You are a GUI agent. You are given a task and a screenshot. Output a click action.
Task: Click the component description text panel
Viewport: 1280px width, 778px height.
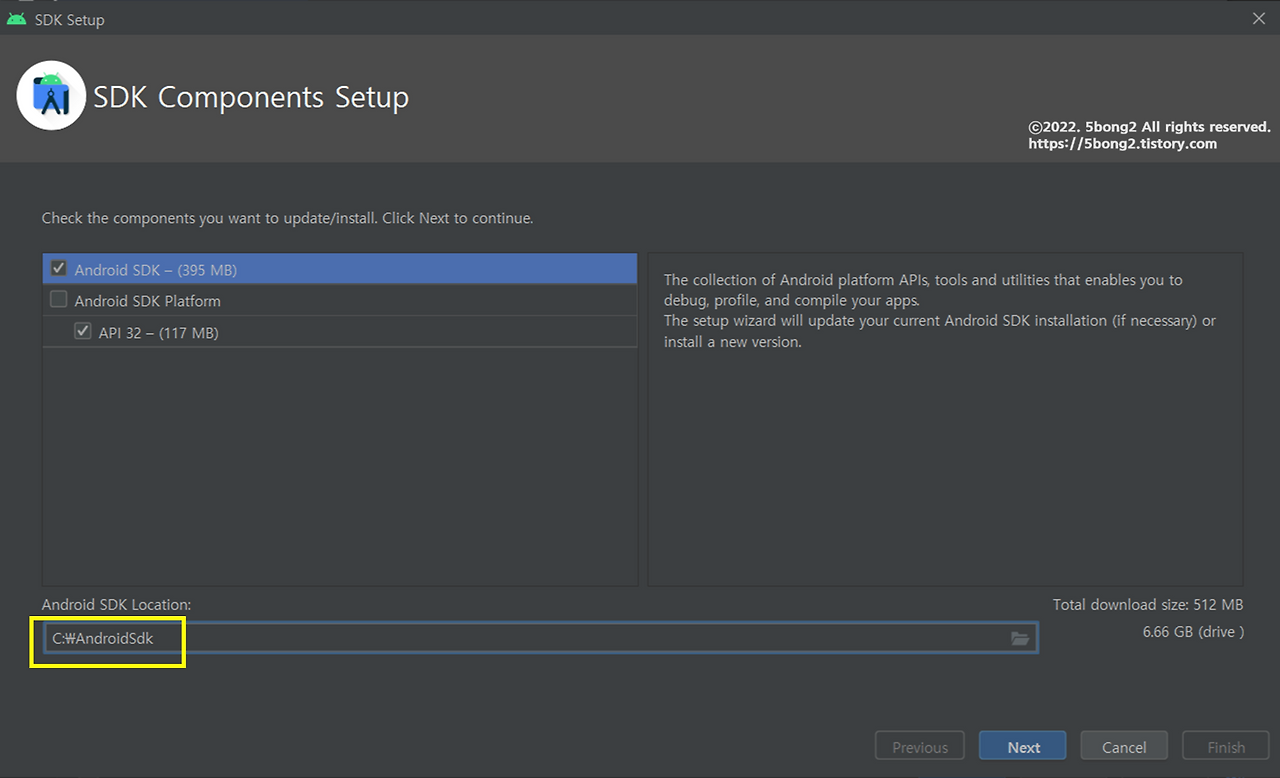[945, 419]
